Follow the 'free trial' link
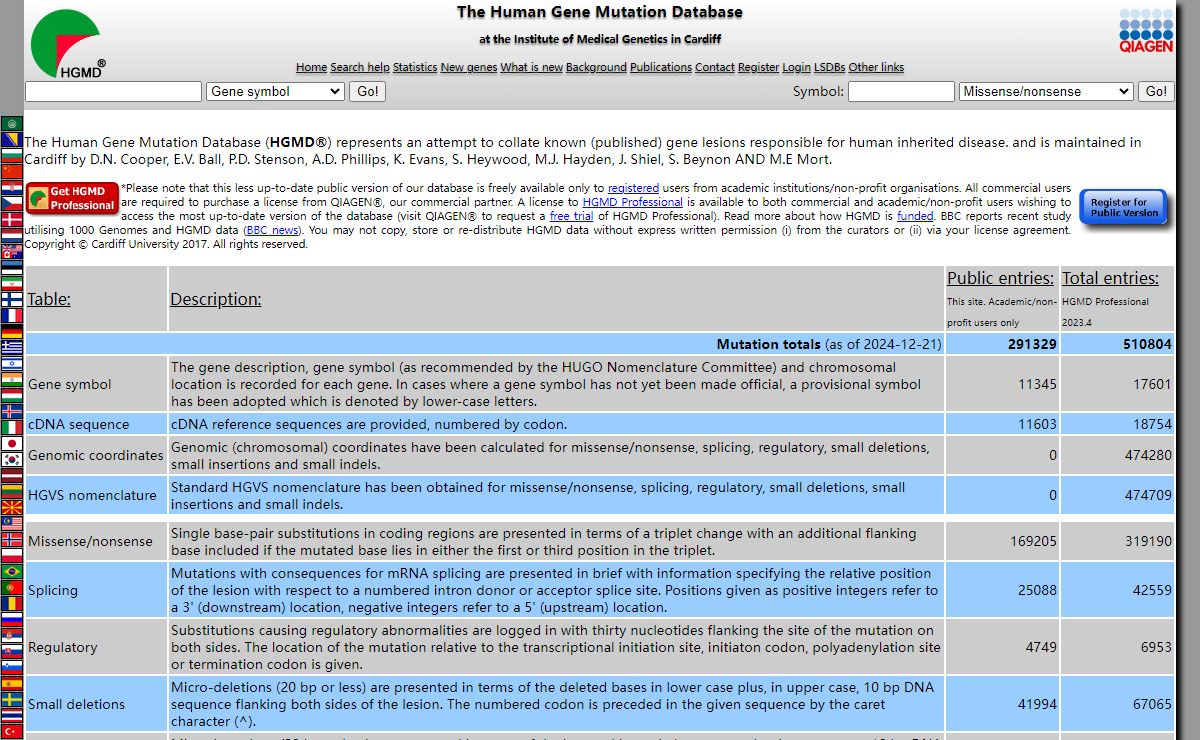Image resolution: width=1200 pixels, height=740 pixels. coord(572,216)
